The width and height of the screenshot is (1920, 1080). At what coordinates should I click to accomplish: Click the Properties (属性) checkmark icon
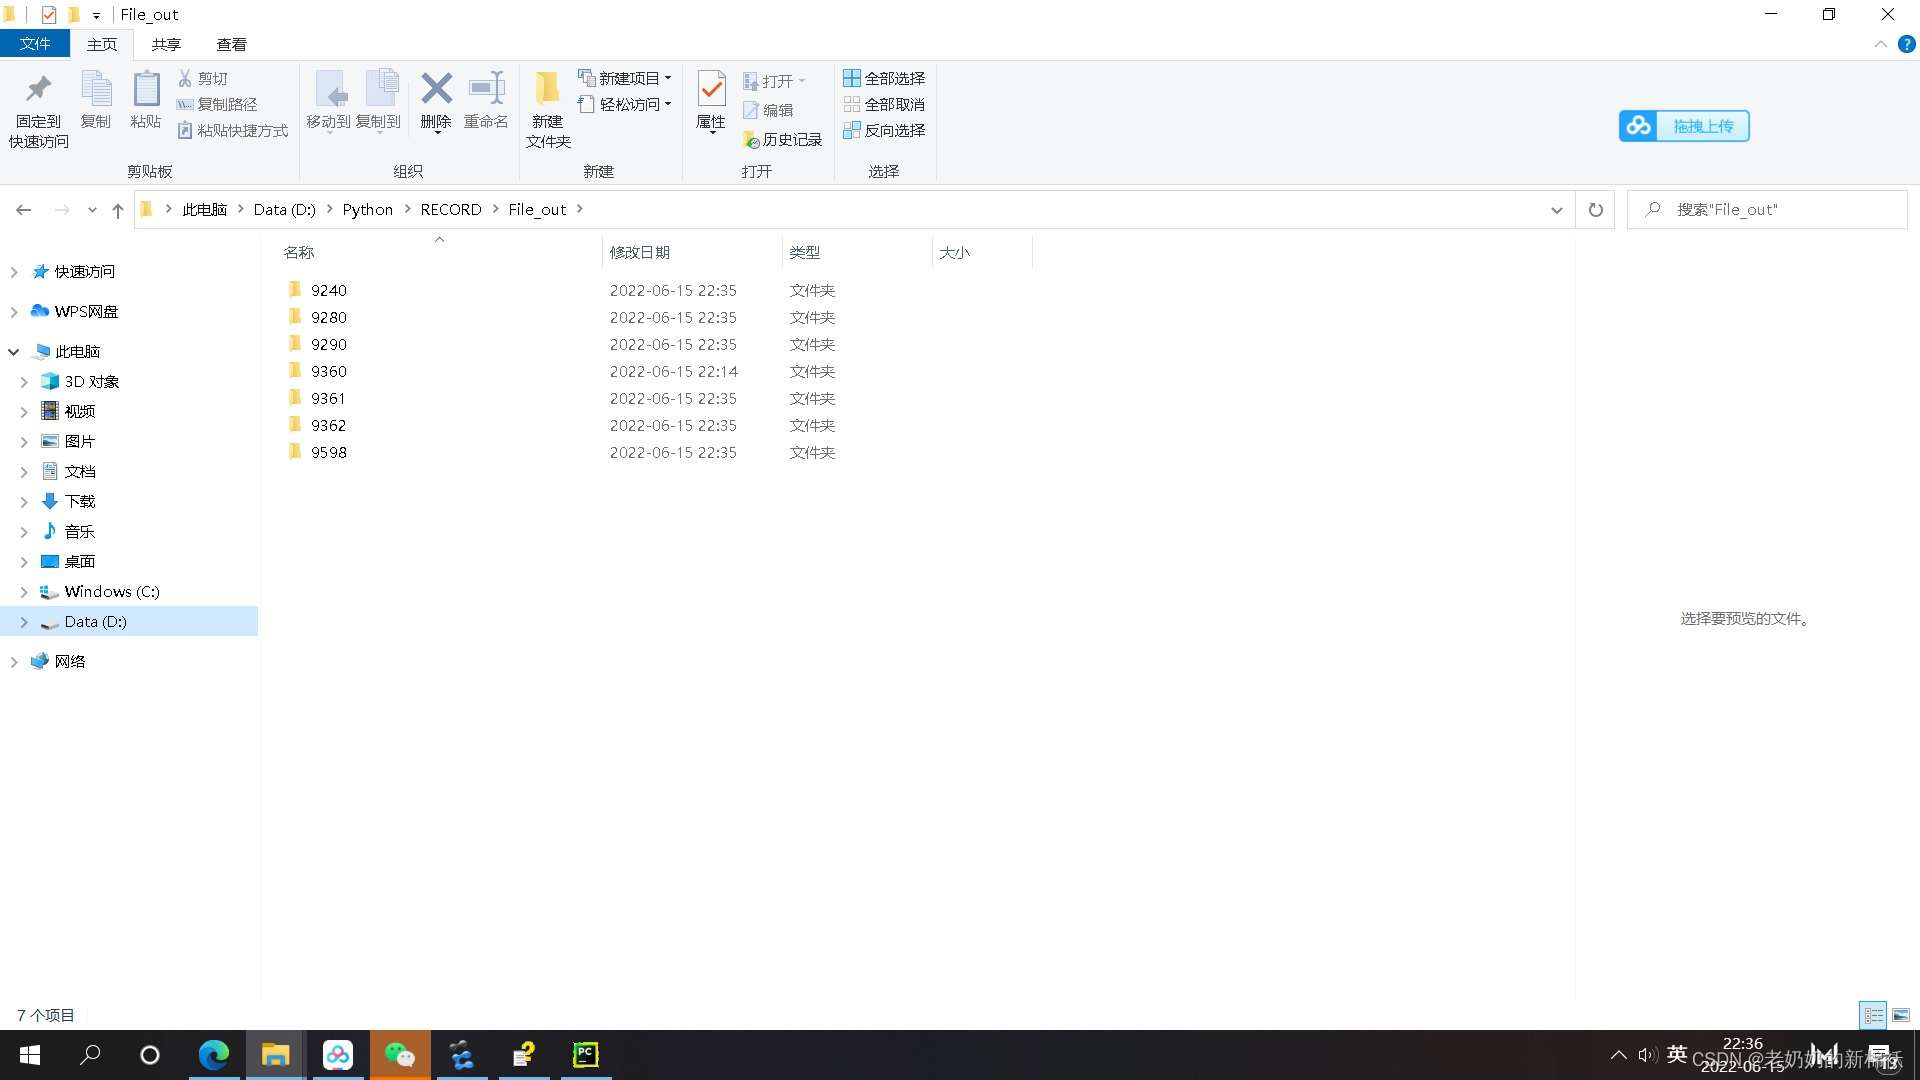[x=711, y=90]
